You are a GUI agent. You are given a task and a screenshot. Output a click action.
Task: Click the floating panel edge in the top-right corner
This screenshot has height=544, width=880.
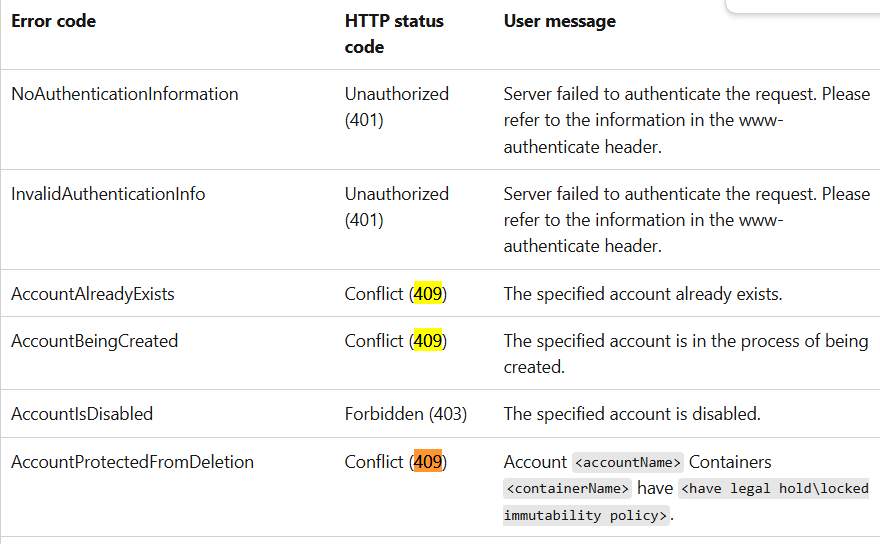803,6
